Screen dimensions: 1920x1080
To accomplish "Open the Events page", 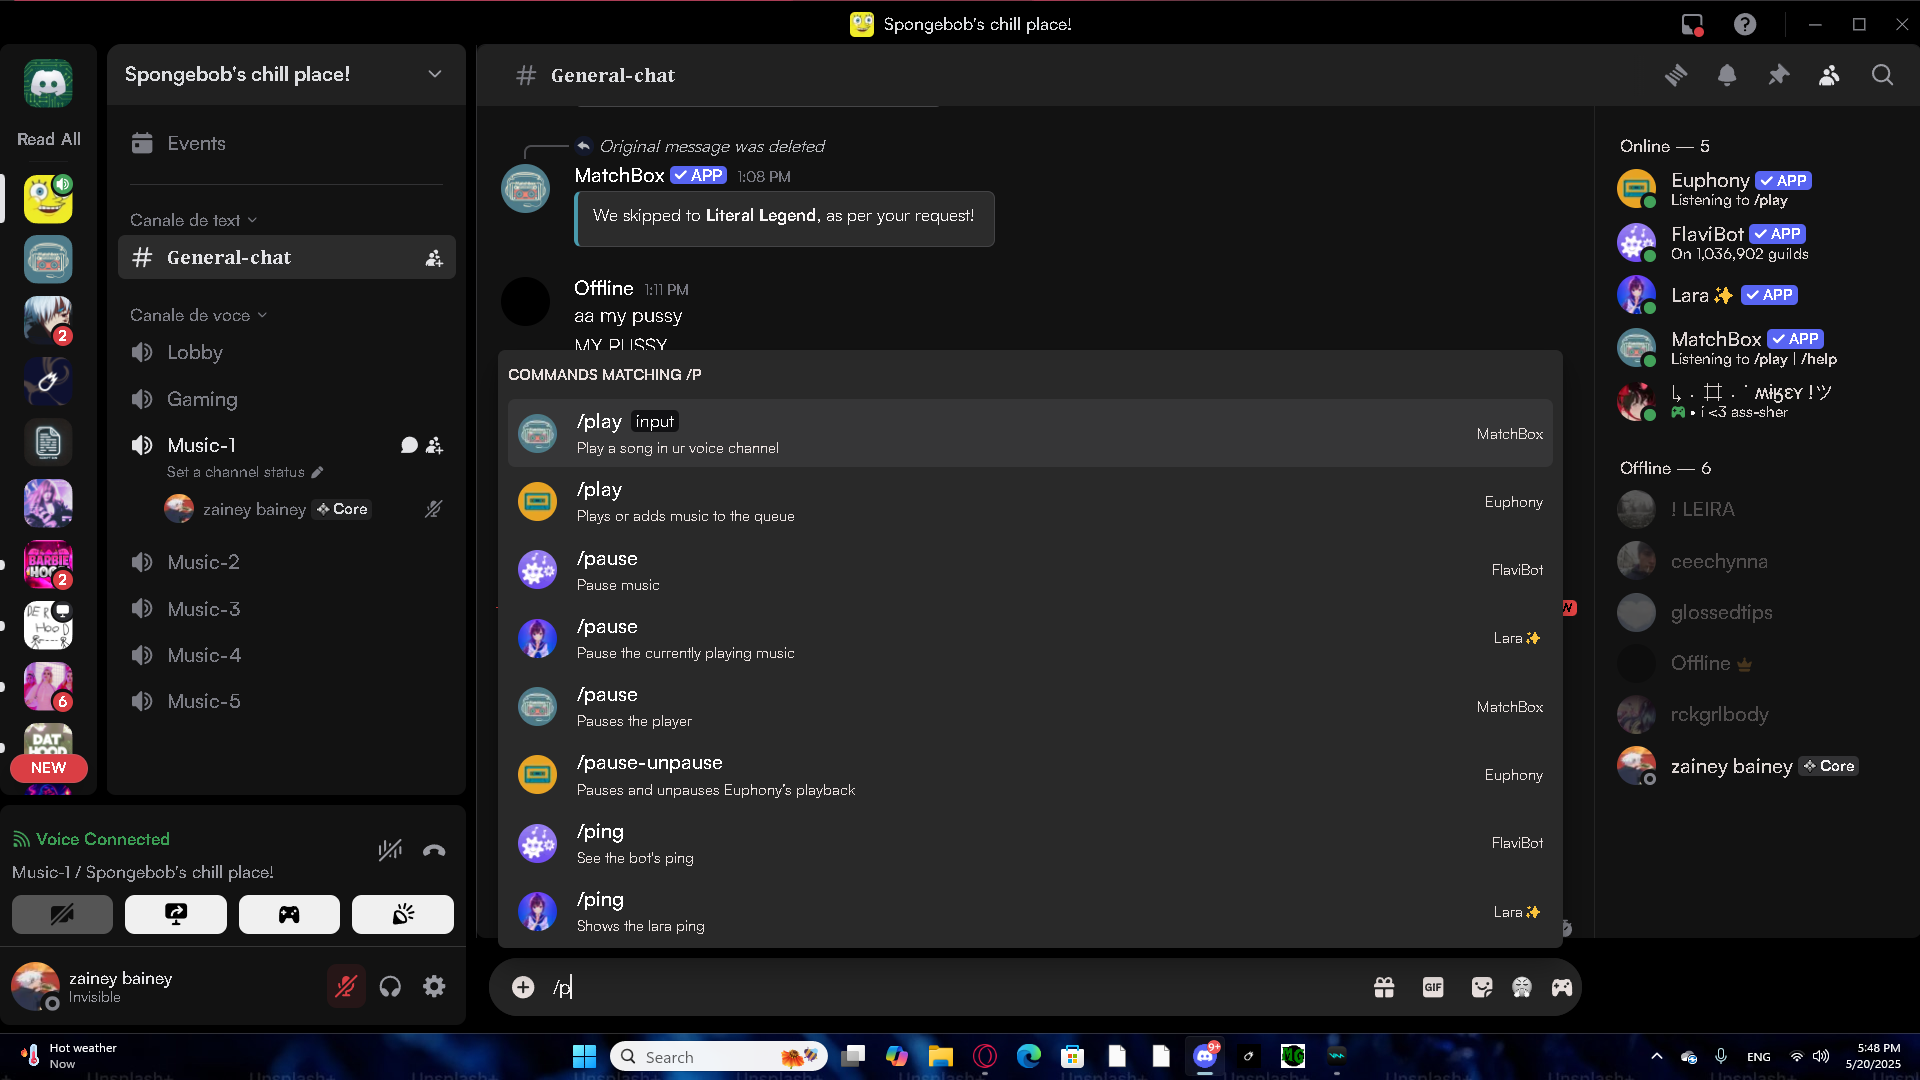I will point(196,143).
